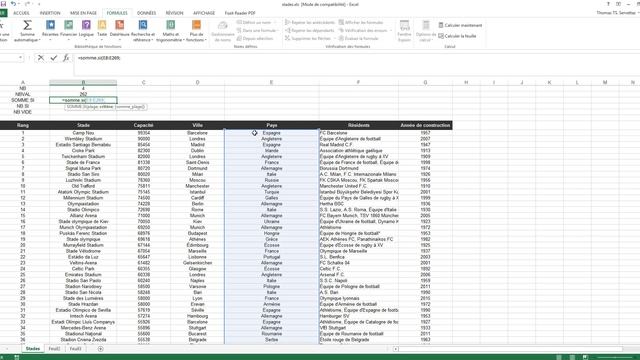Select the Camp Nou cell
Viewport: 640px width, 360px height.
(83, 133)
